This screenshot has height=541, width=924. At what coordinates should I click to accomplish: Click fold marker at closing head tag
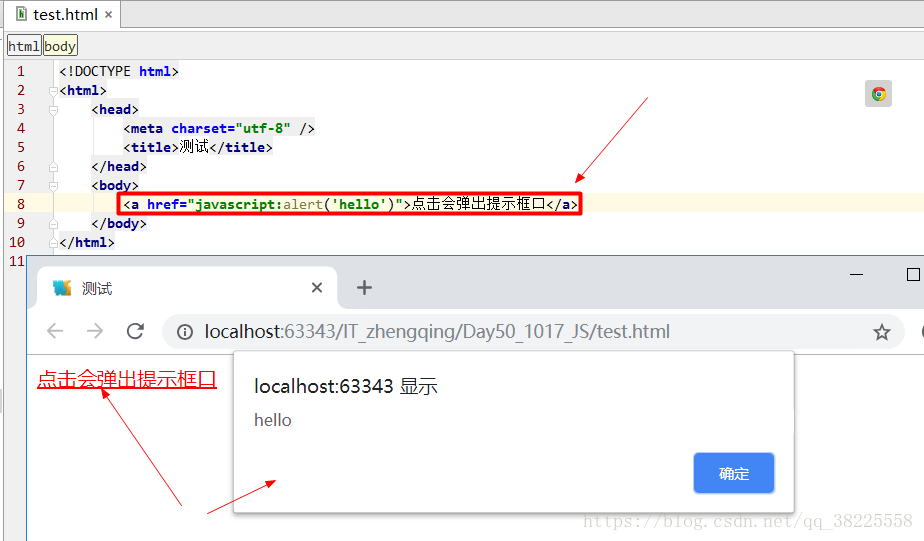tap(53, 167)
